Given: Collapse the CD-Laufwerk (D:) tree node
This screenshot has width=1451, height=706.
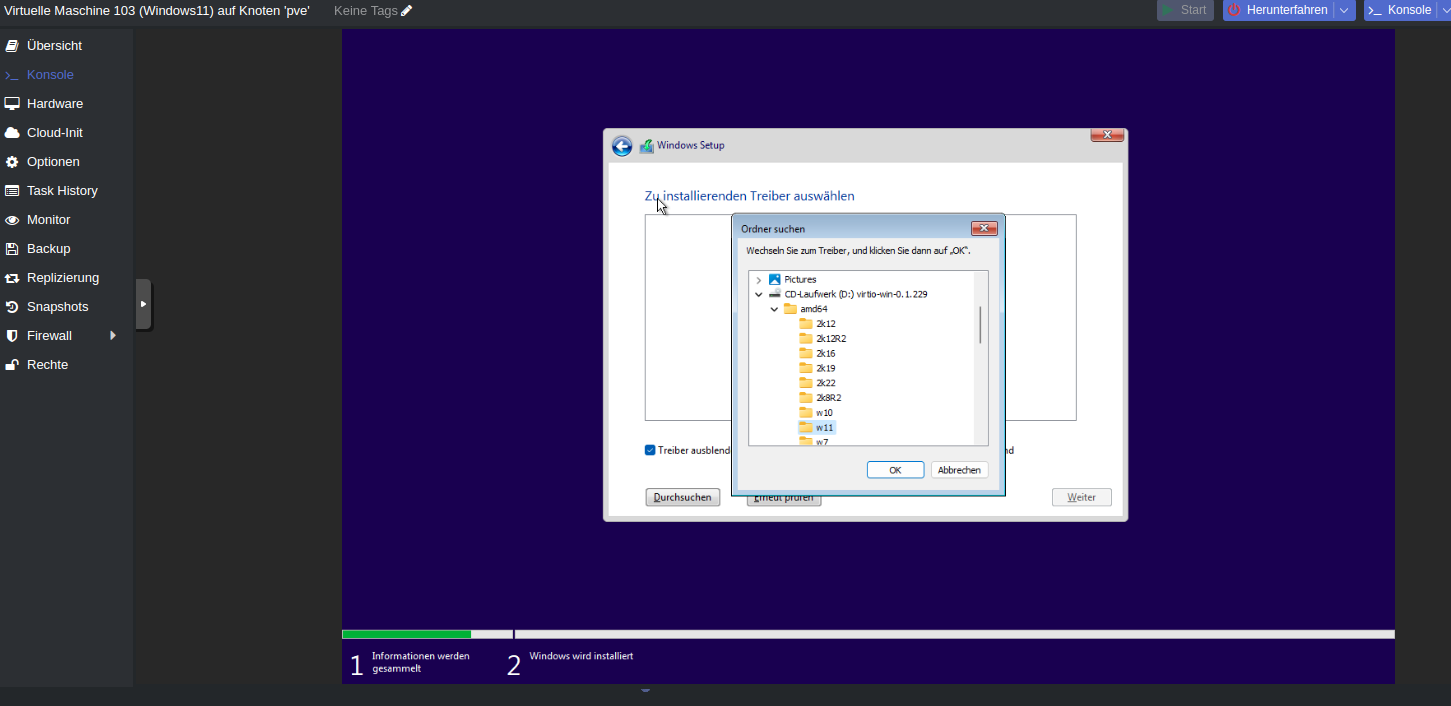Looking at the screenshot, I should pyautogui.click(x=759, y=295).
